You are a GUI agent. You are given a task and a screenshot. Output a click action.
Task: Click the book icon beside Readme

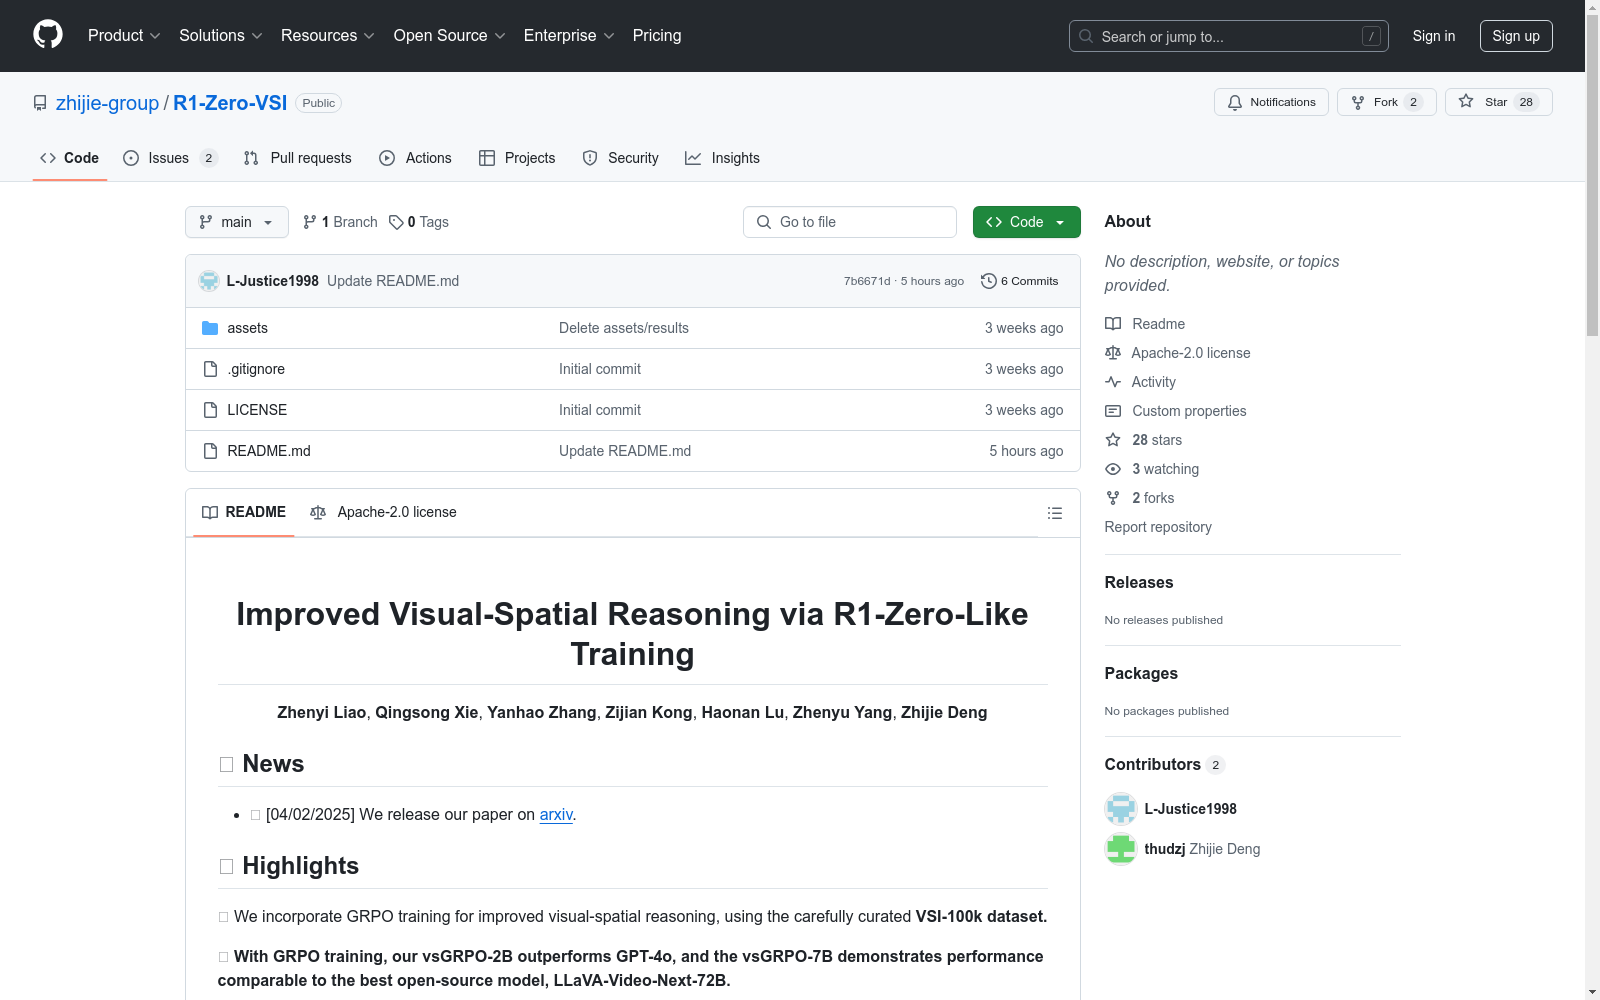point(1113,324)
